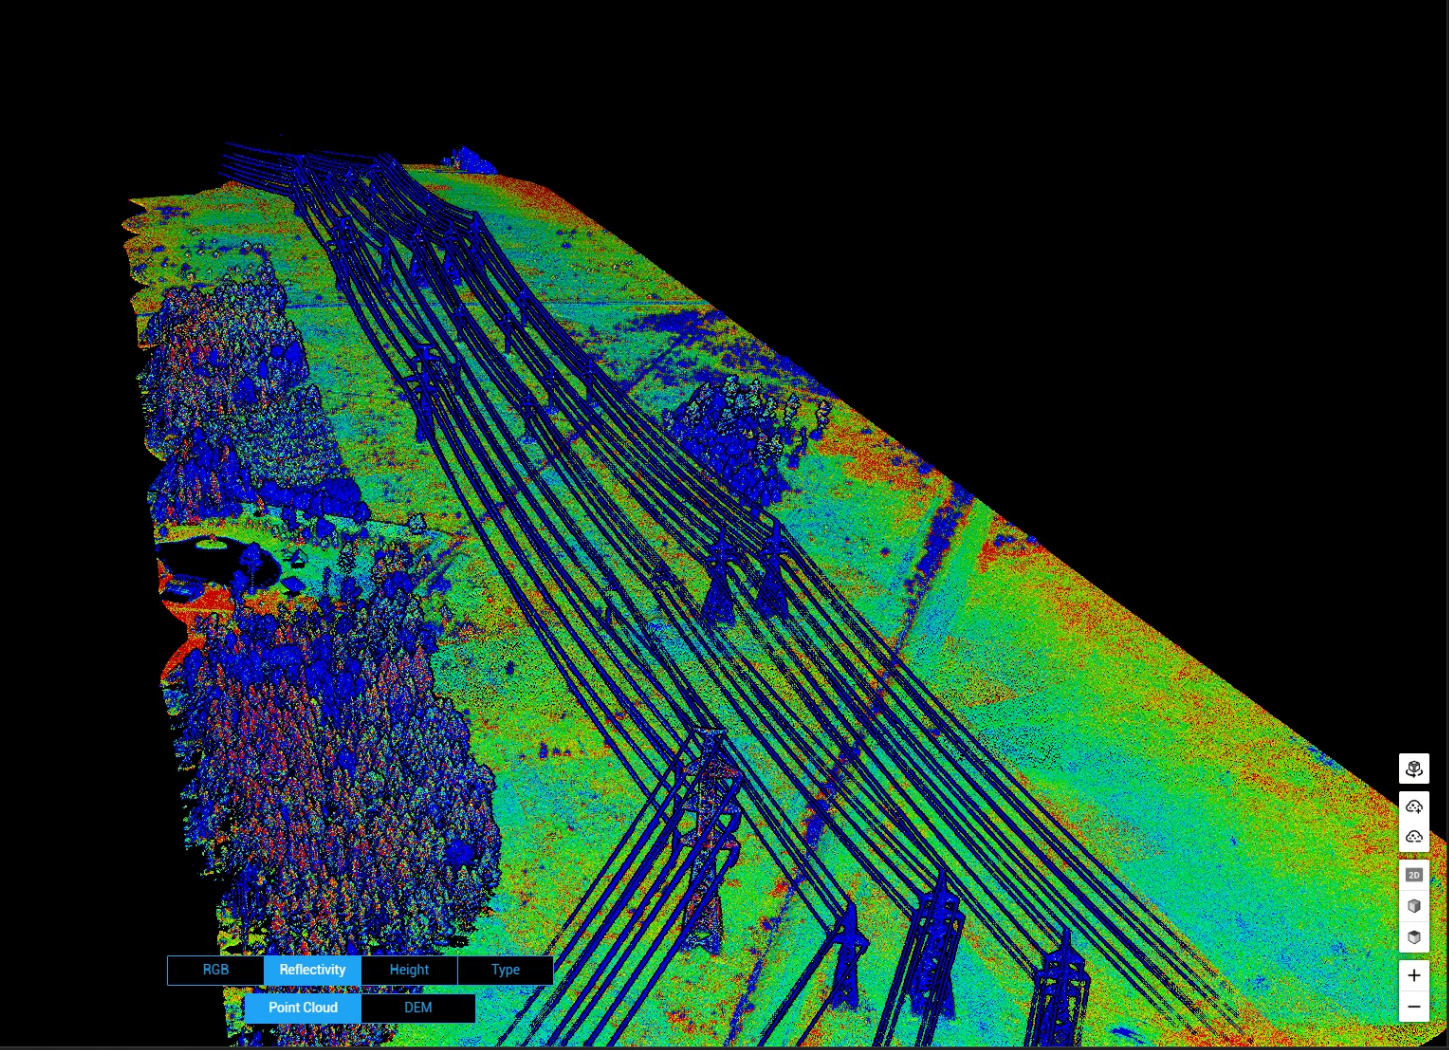Screen dimensions: 1449x1050
Task: Increase point size with cloud plus icon
Action: [1413, 806]
